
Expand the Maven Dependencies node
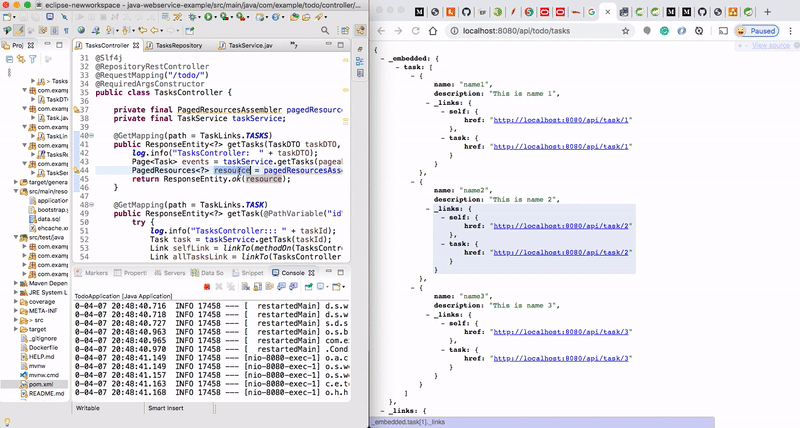tap(16, 283)
